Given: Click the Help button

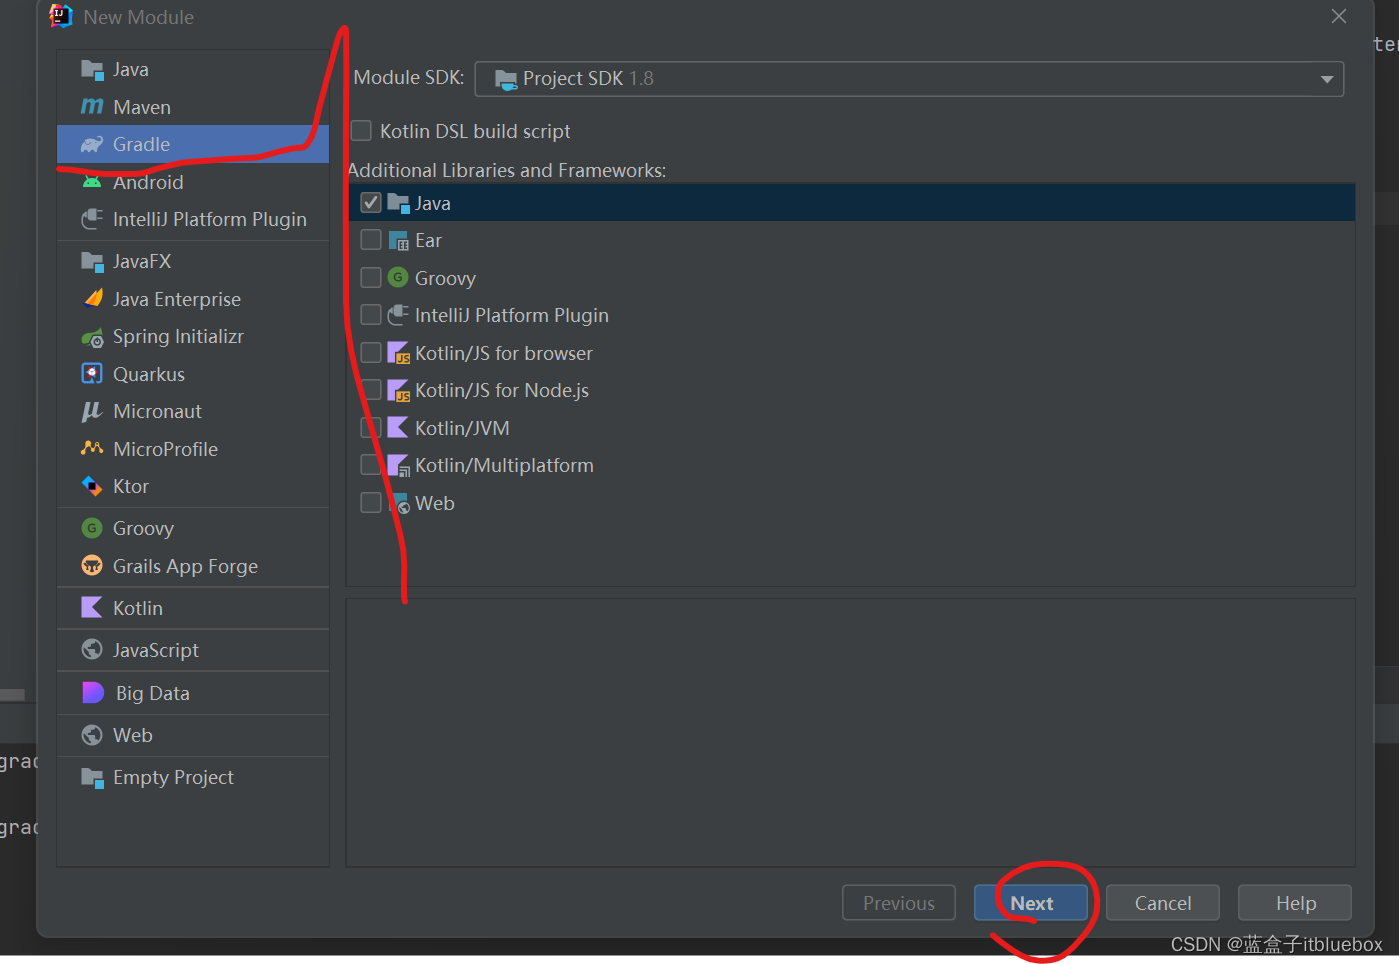Looking at the screenshot, I should [1295, 903].
